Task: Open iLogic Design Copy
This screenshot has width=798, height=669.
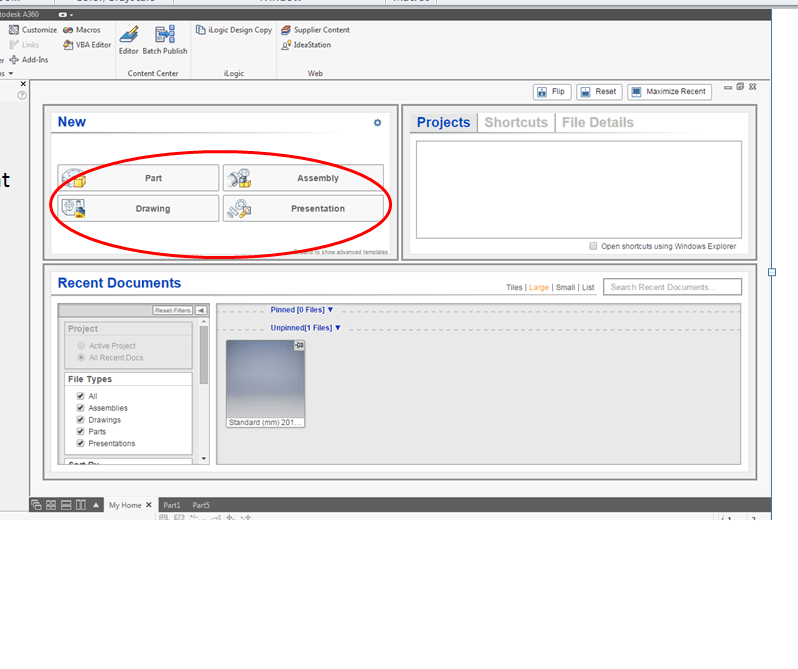Action: pos(234,30)
